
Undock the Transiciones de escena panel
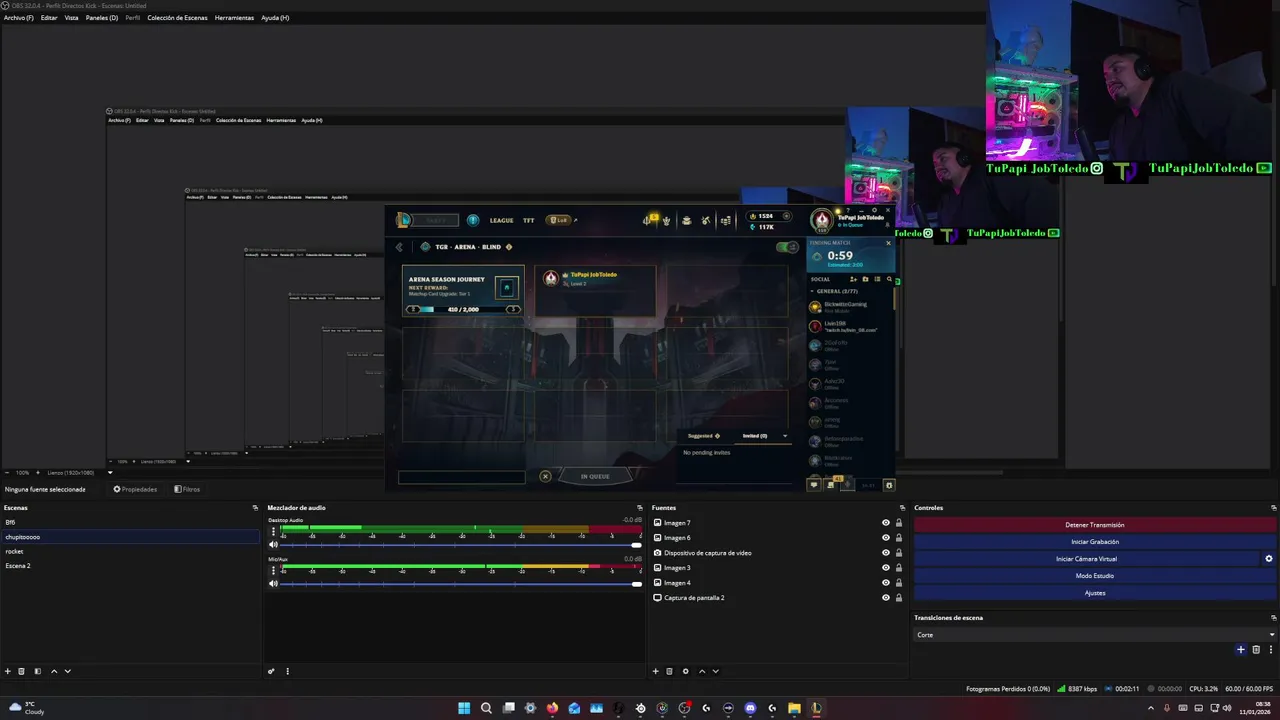click(1273, 618)
